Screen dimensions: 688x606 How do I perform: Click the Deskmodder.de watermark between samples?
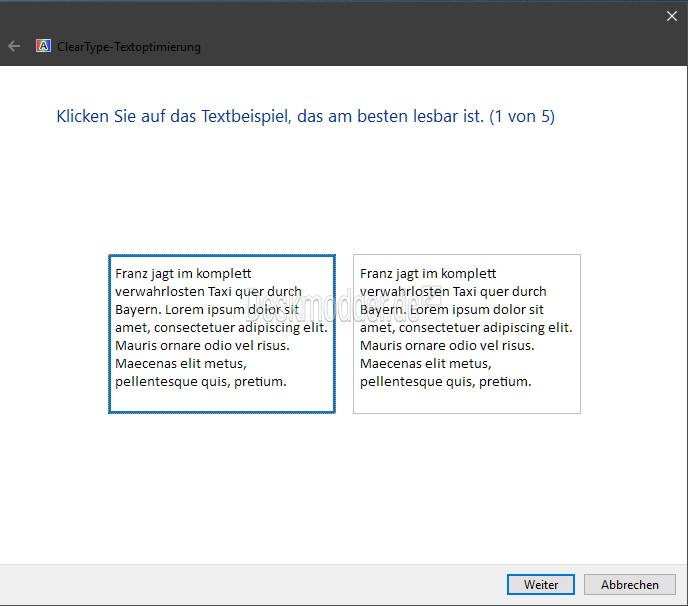[x=343, y=305]
